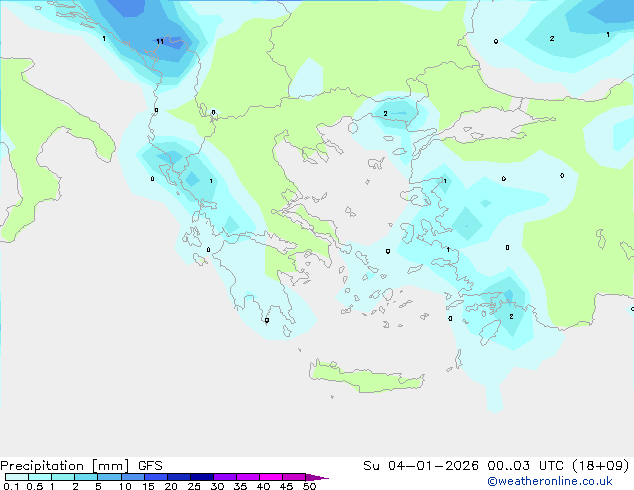Click the legend label '25'

click(194, 486)
